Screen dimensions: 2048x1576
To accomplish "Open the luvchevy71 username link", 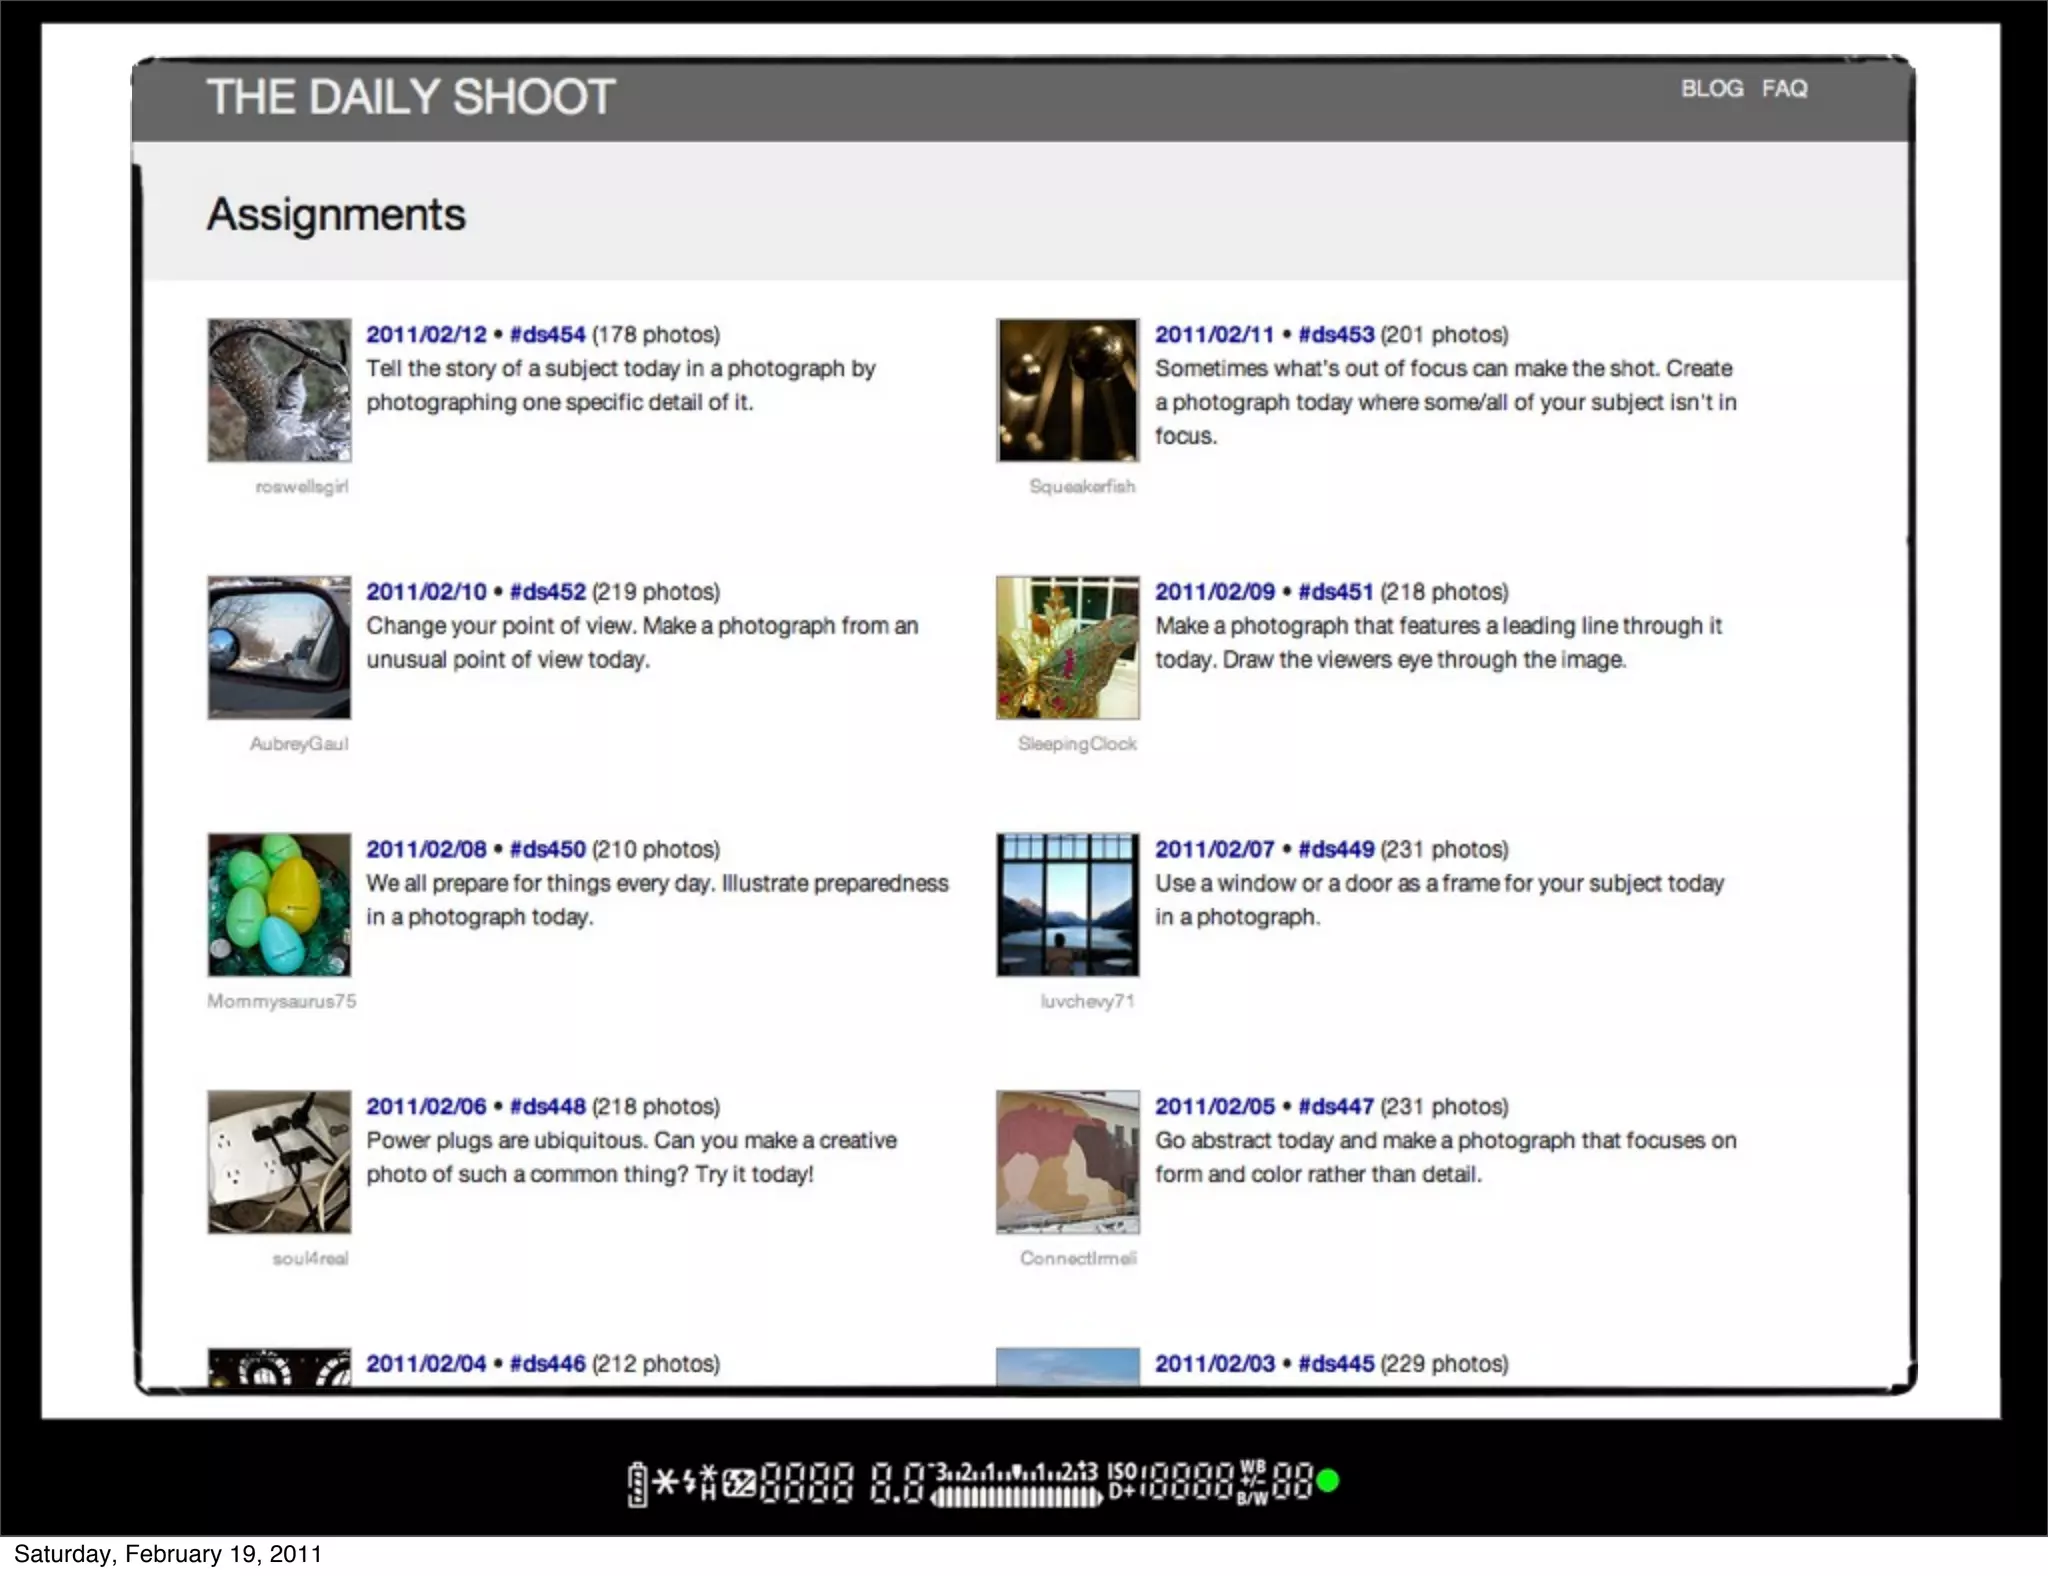I will 1087,1001.
